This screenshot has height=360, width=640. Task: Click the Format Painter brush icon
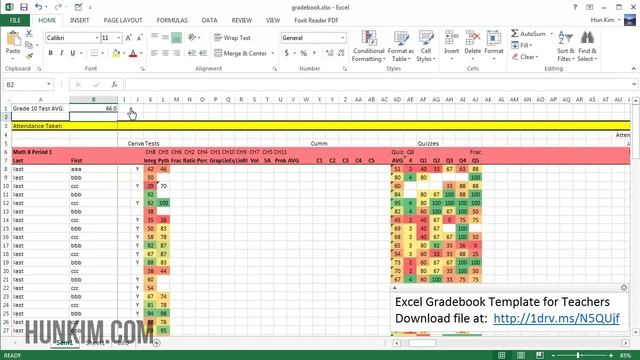click(x=29, y=56)
